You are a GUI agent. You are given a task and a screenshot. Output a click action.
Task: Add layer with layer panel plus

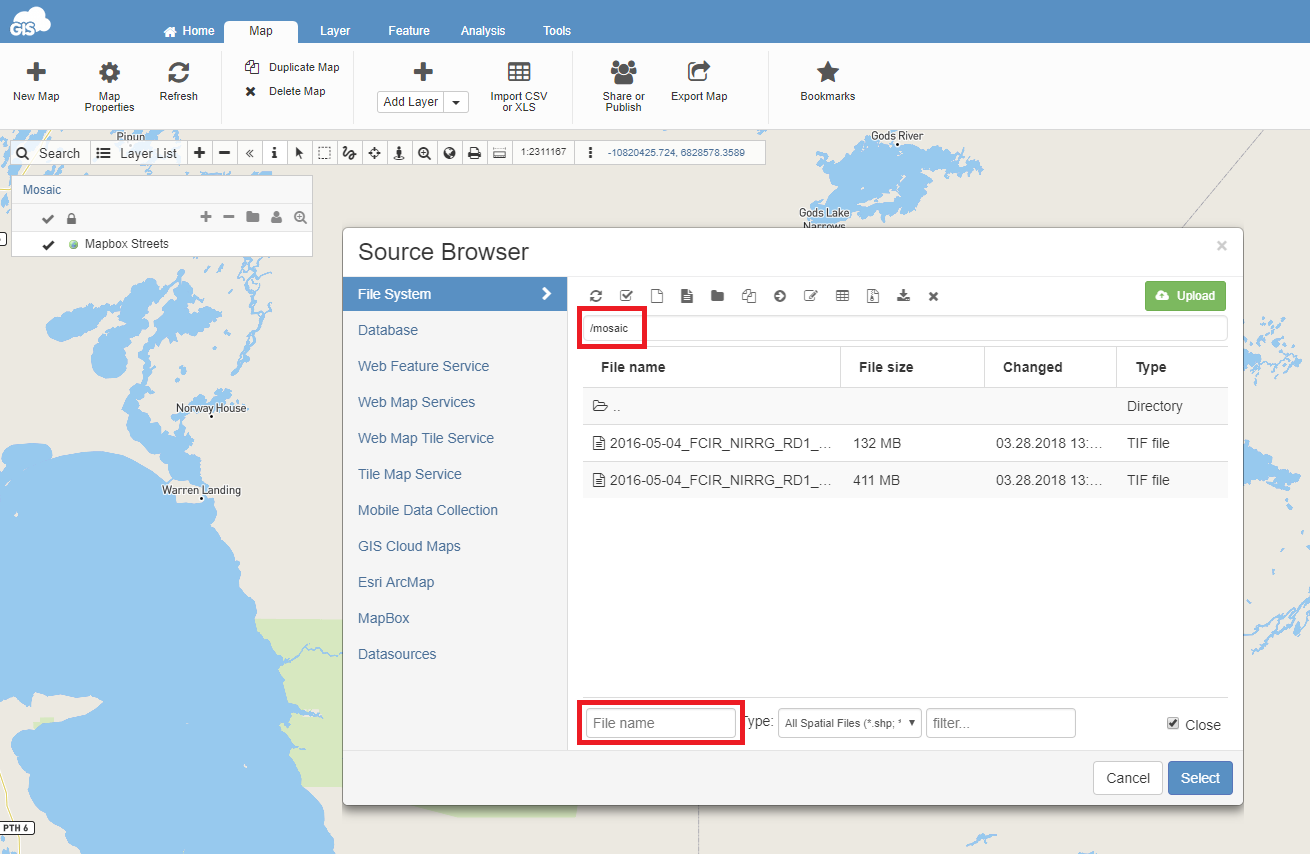point(206,217)
